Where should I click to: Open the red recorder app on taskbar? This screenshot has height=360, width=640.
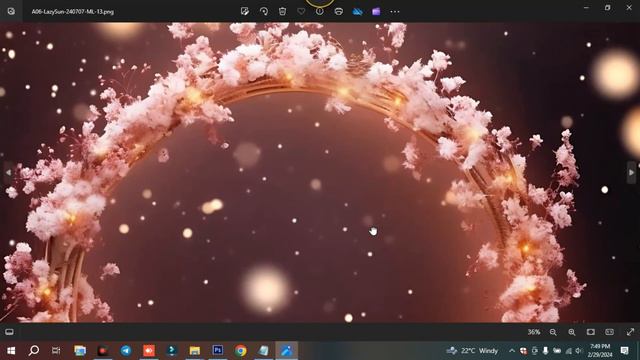103,350
